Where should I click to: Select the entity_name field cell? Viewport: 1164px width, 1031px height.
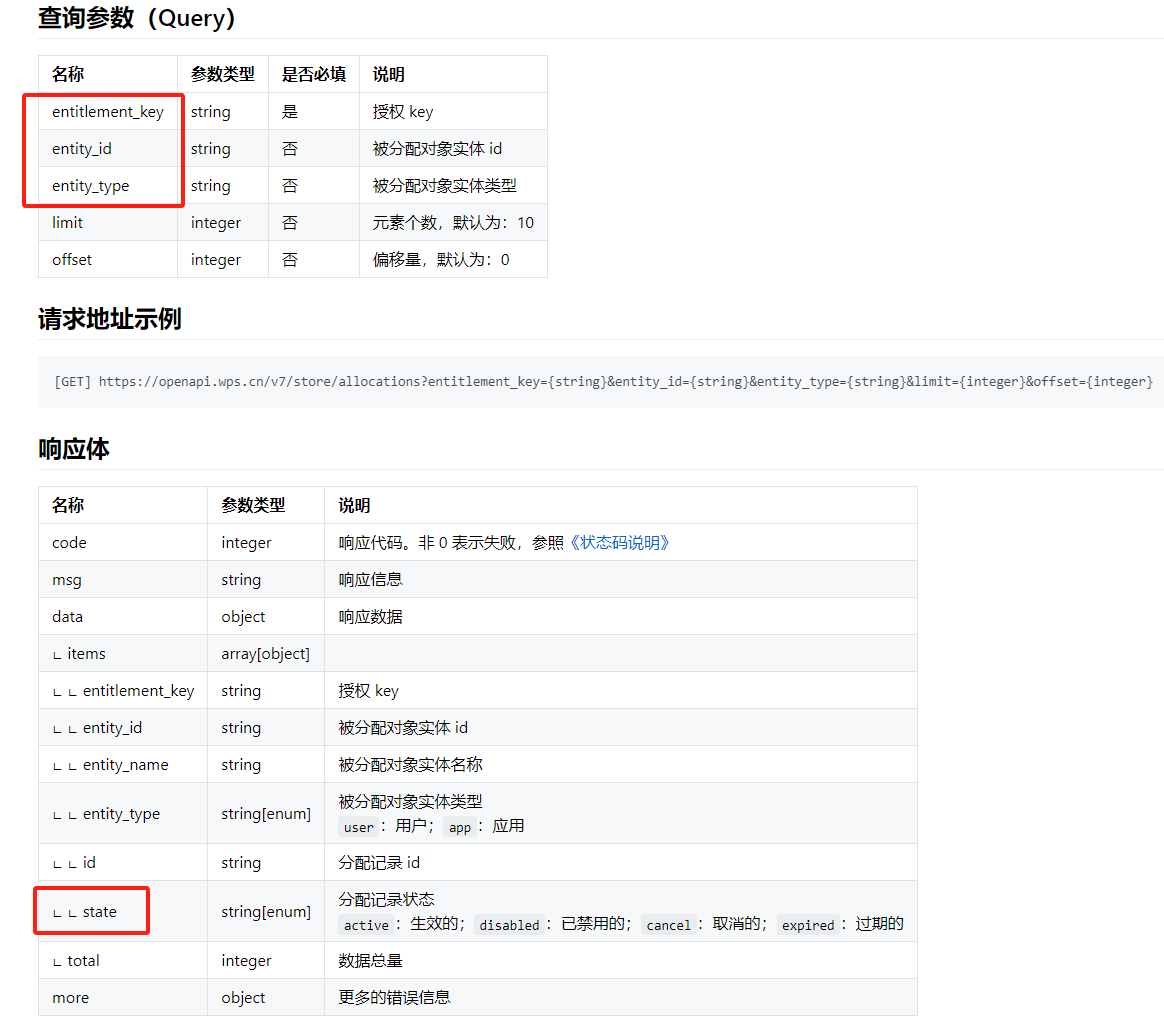click(x=125, y=765)
